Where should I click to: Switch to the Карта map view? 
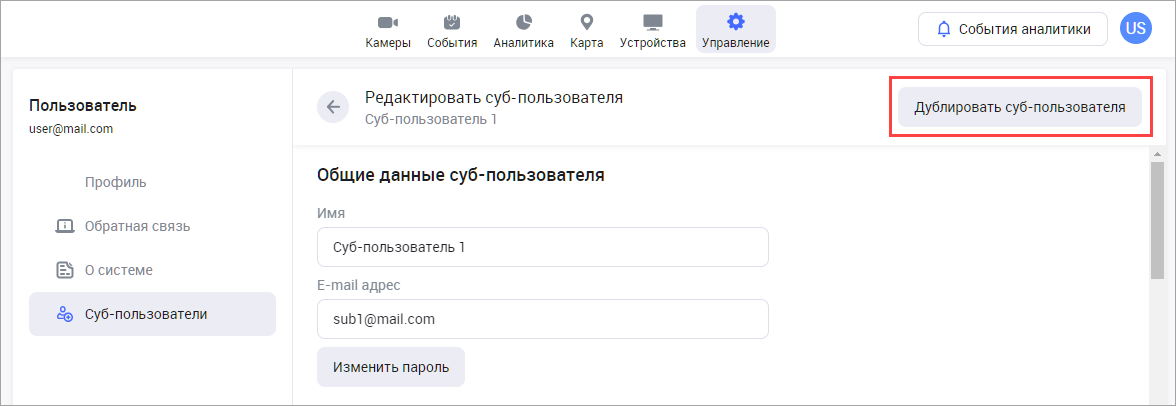coord(586,30)
